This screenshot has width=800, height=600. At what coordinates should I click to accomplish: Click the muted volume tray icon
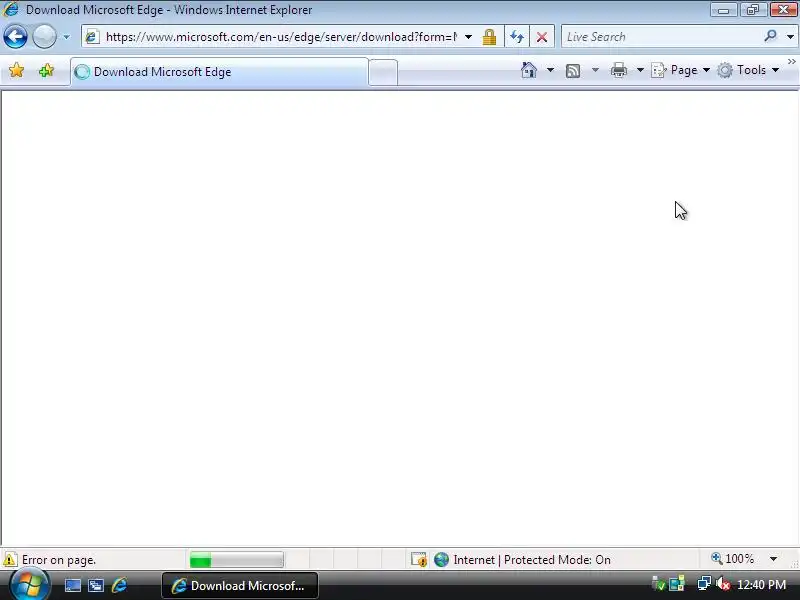click(722, 583)
